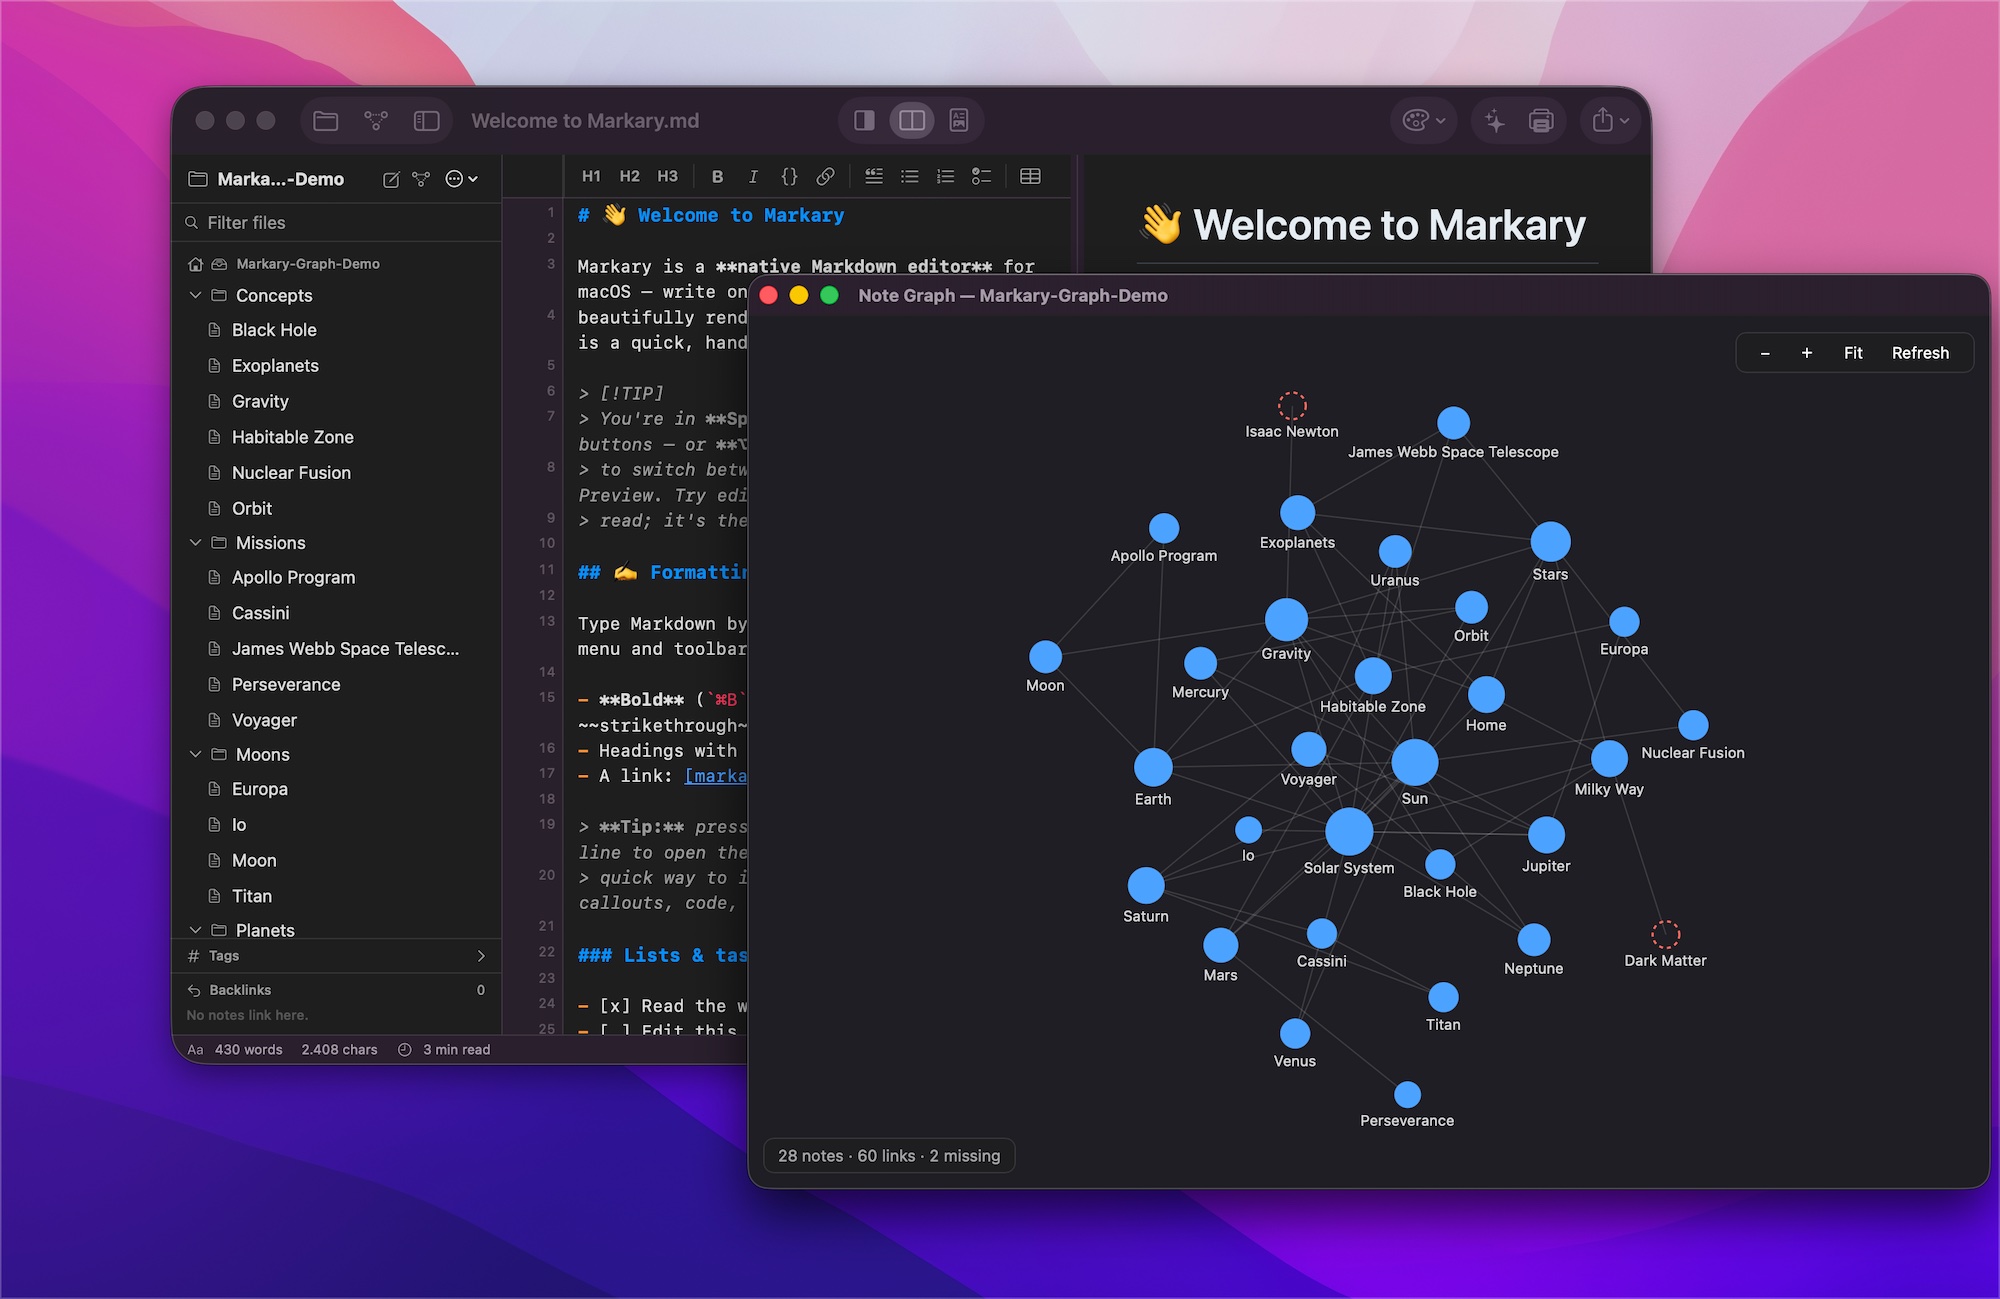Insert a bulleted list
The image size is (2000, 1299).
pyautogui.click(x=909, y=176)
